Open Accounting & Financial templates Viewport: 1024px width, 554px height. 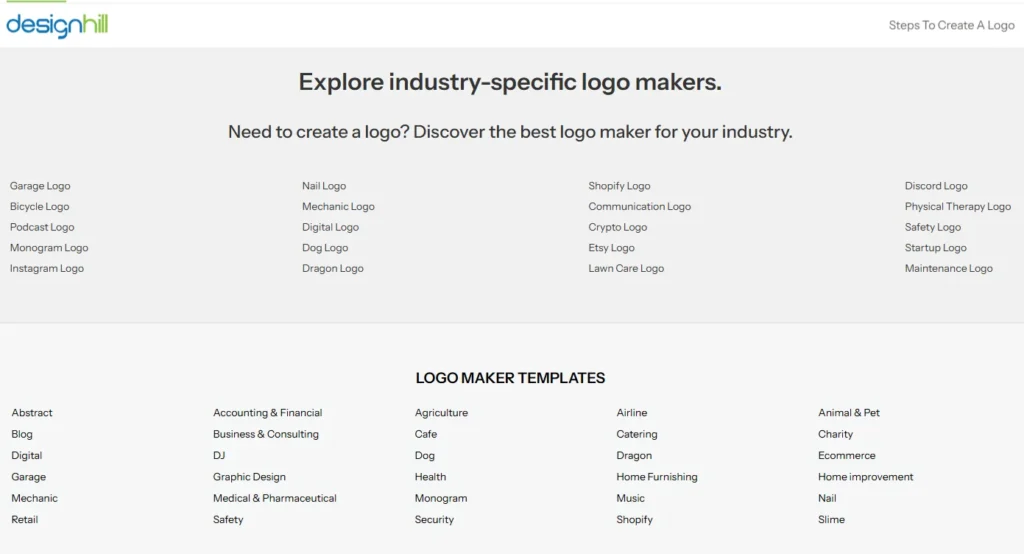pos(268,413)
